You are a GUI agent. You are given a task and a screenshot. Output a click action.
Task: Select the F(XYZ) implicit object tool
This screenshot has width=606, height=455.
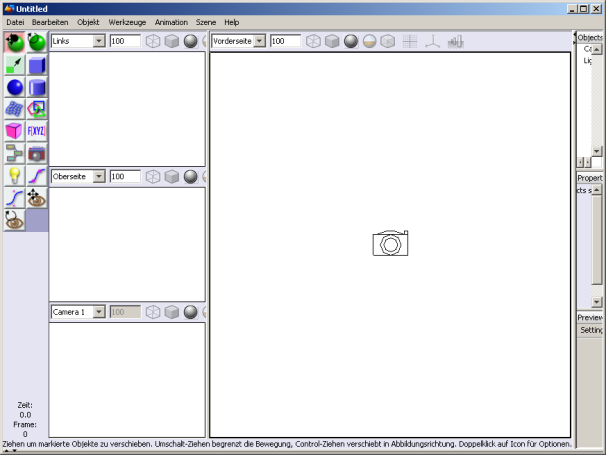pos(37,131)
